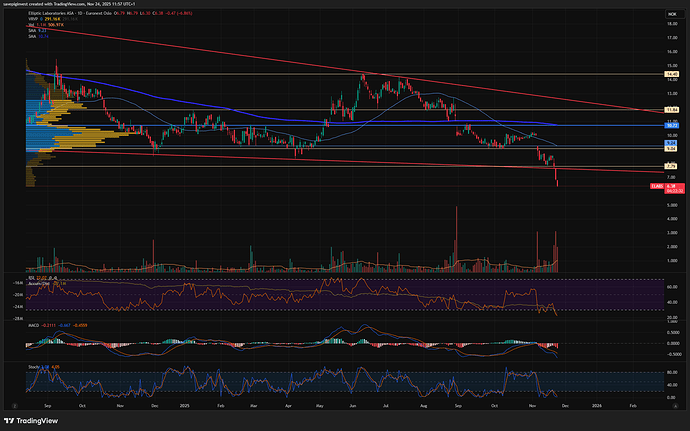The width and height of the screenshot is (690, 431).
Task: Click the SMA 10.74 indicator legend
Action: tap(34, 38)
